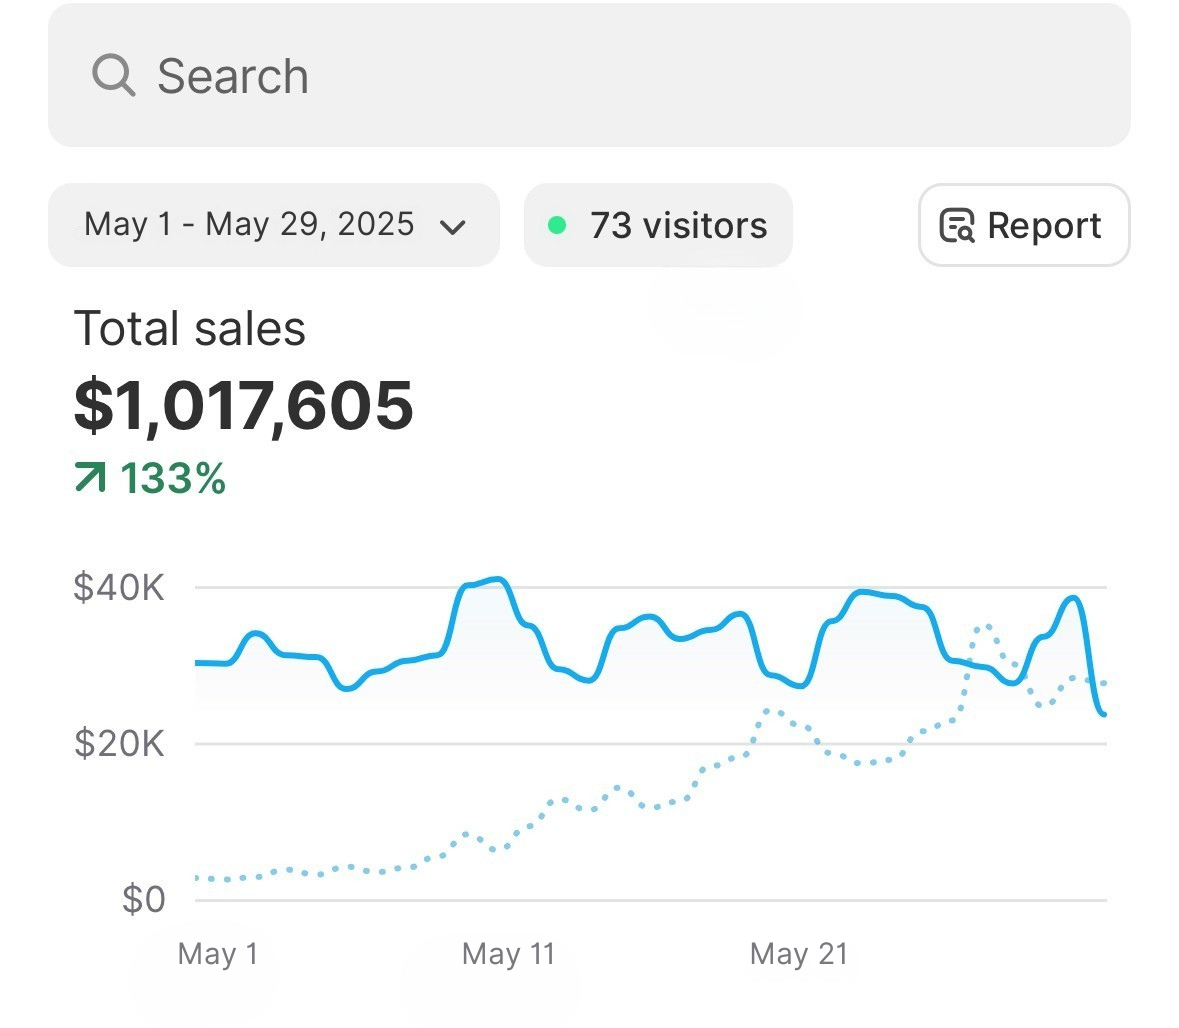Click the chevron inside the date range pill
Image resolution: width=1179 pixels, height=1028 pixels.
coord(453,227)
